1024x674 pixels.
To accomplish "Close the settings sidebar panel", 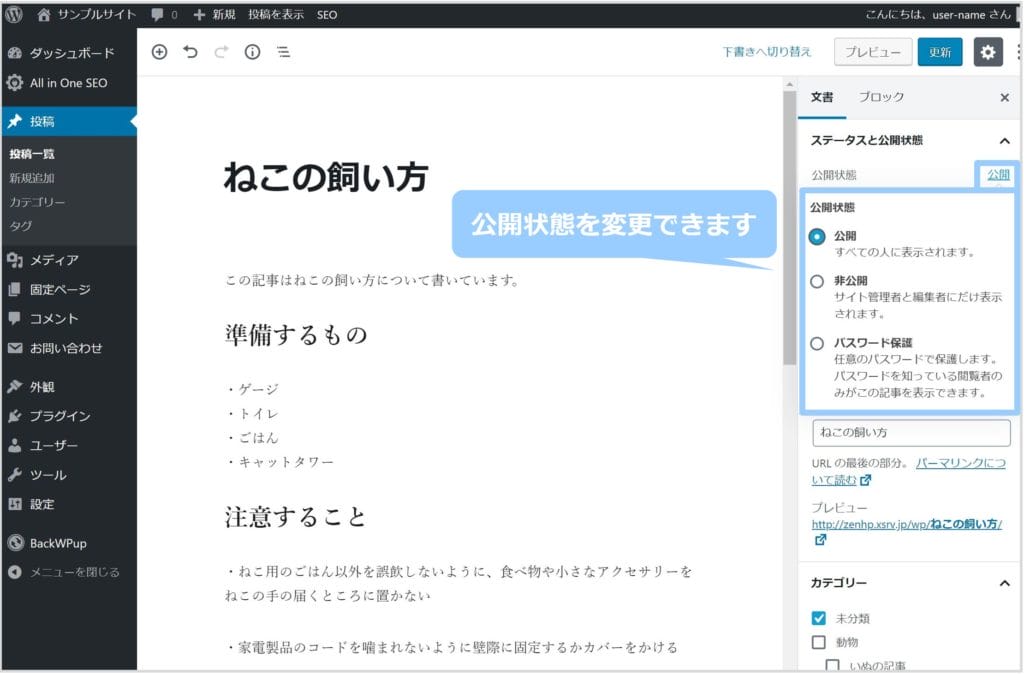I will coord(1004,98).
